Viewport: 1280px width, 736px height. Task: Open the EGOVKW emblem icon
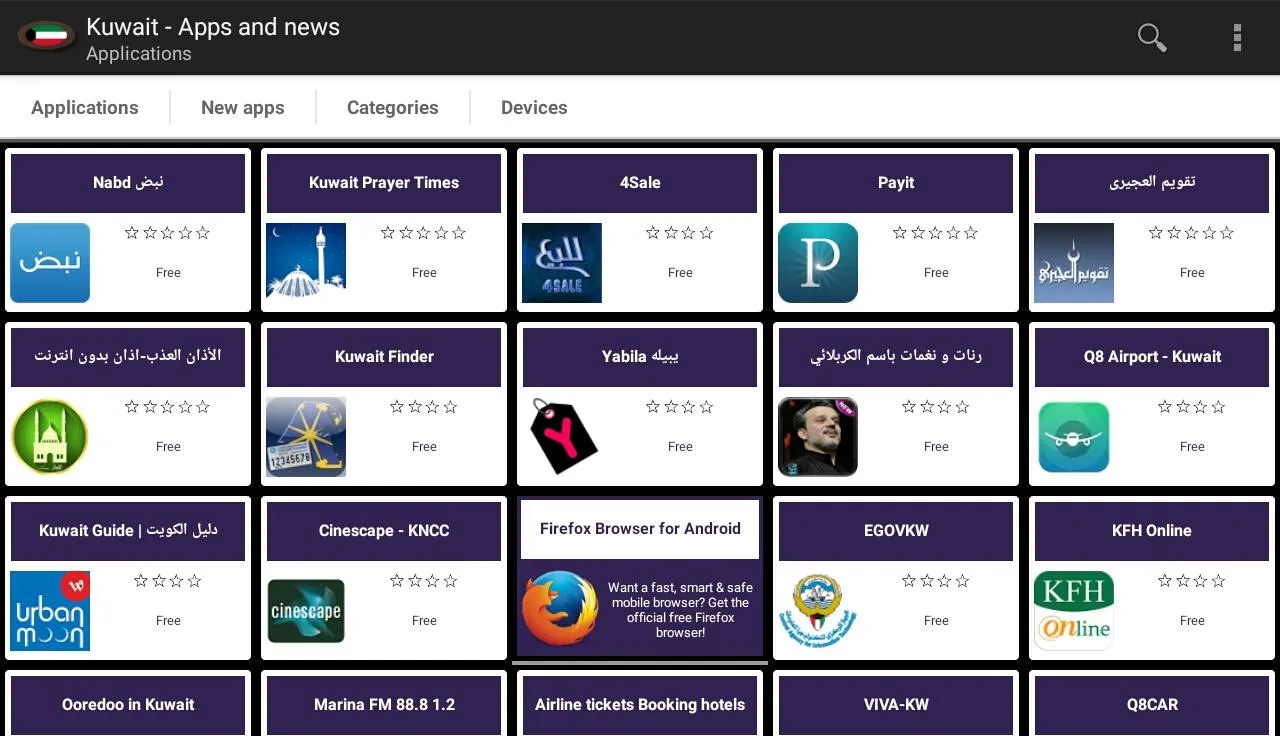coord(818,611)
